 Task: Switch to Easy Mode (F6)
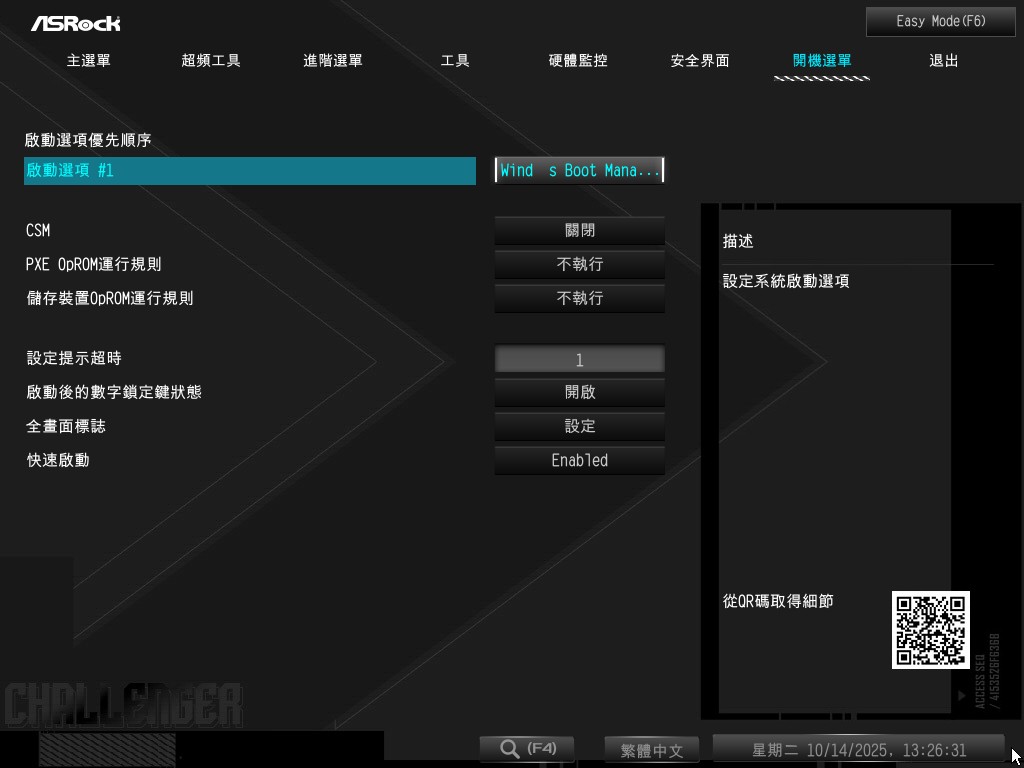(940, 21)
